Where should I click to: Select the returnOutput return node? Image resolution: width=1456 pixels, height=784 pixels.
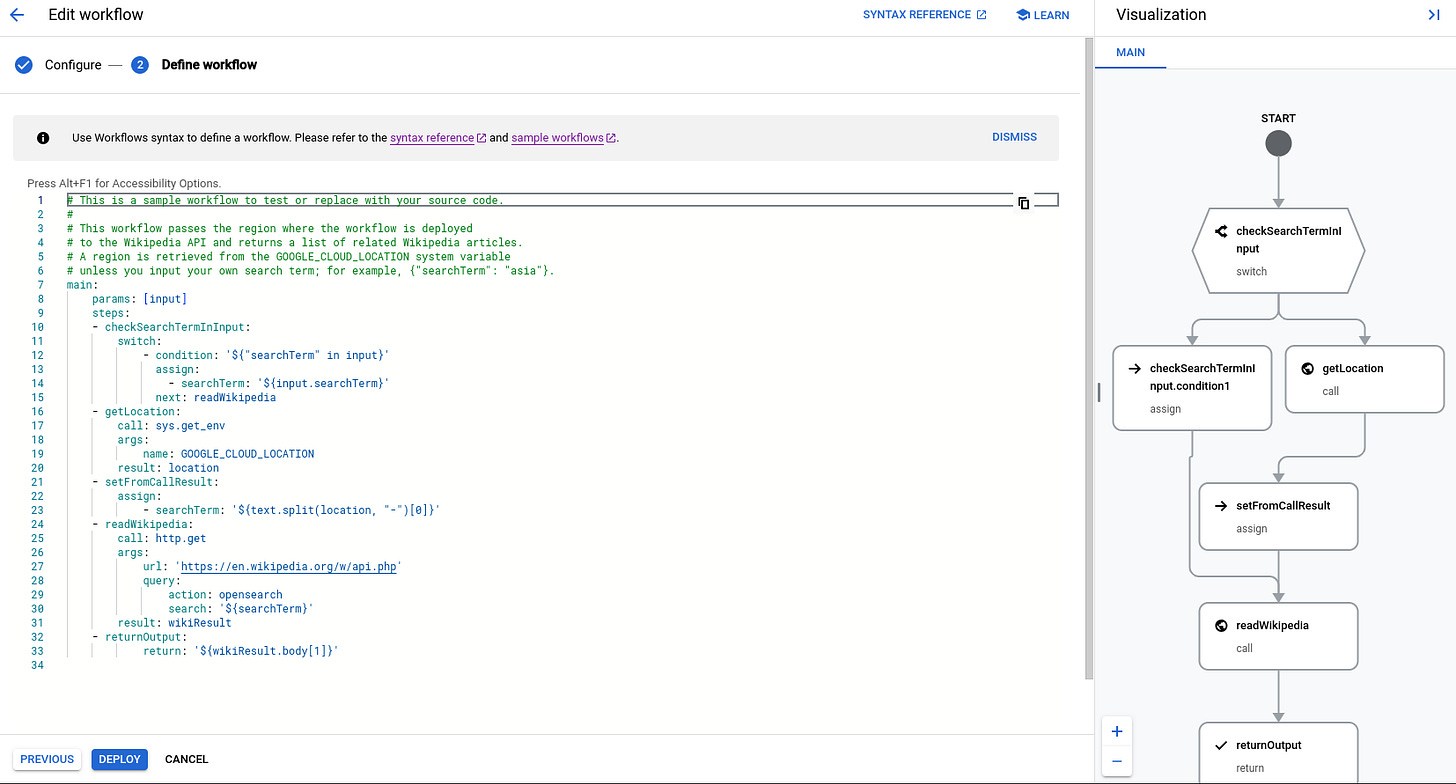coord(1278,753)
